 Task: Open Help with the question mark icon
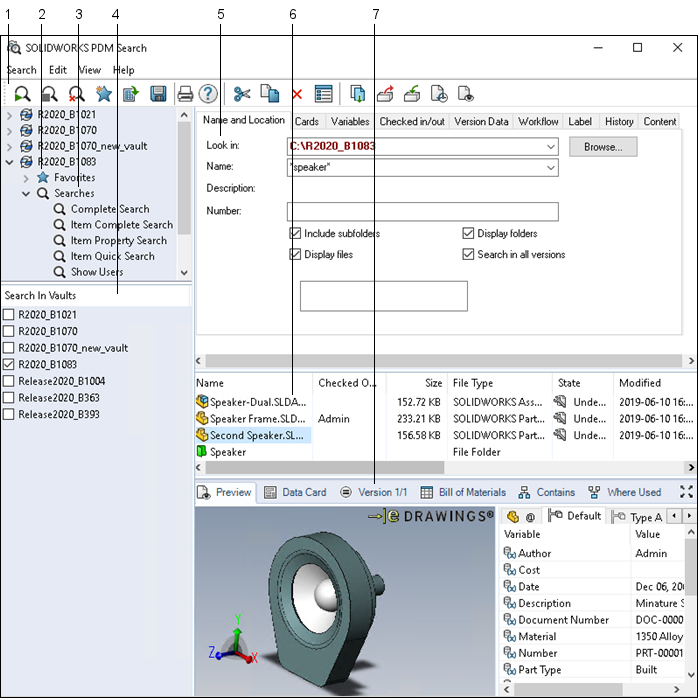208,94
